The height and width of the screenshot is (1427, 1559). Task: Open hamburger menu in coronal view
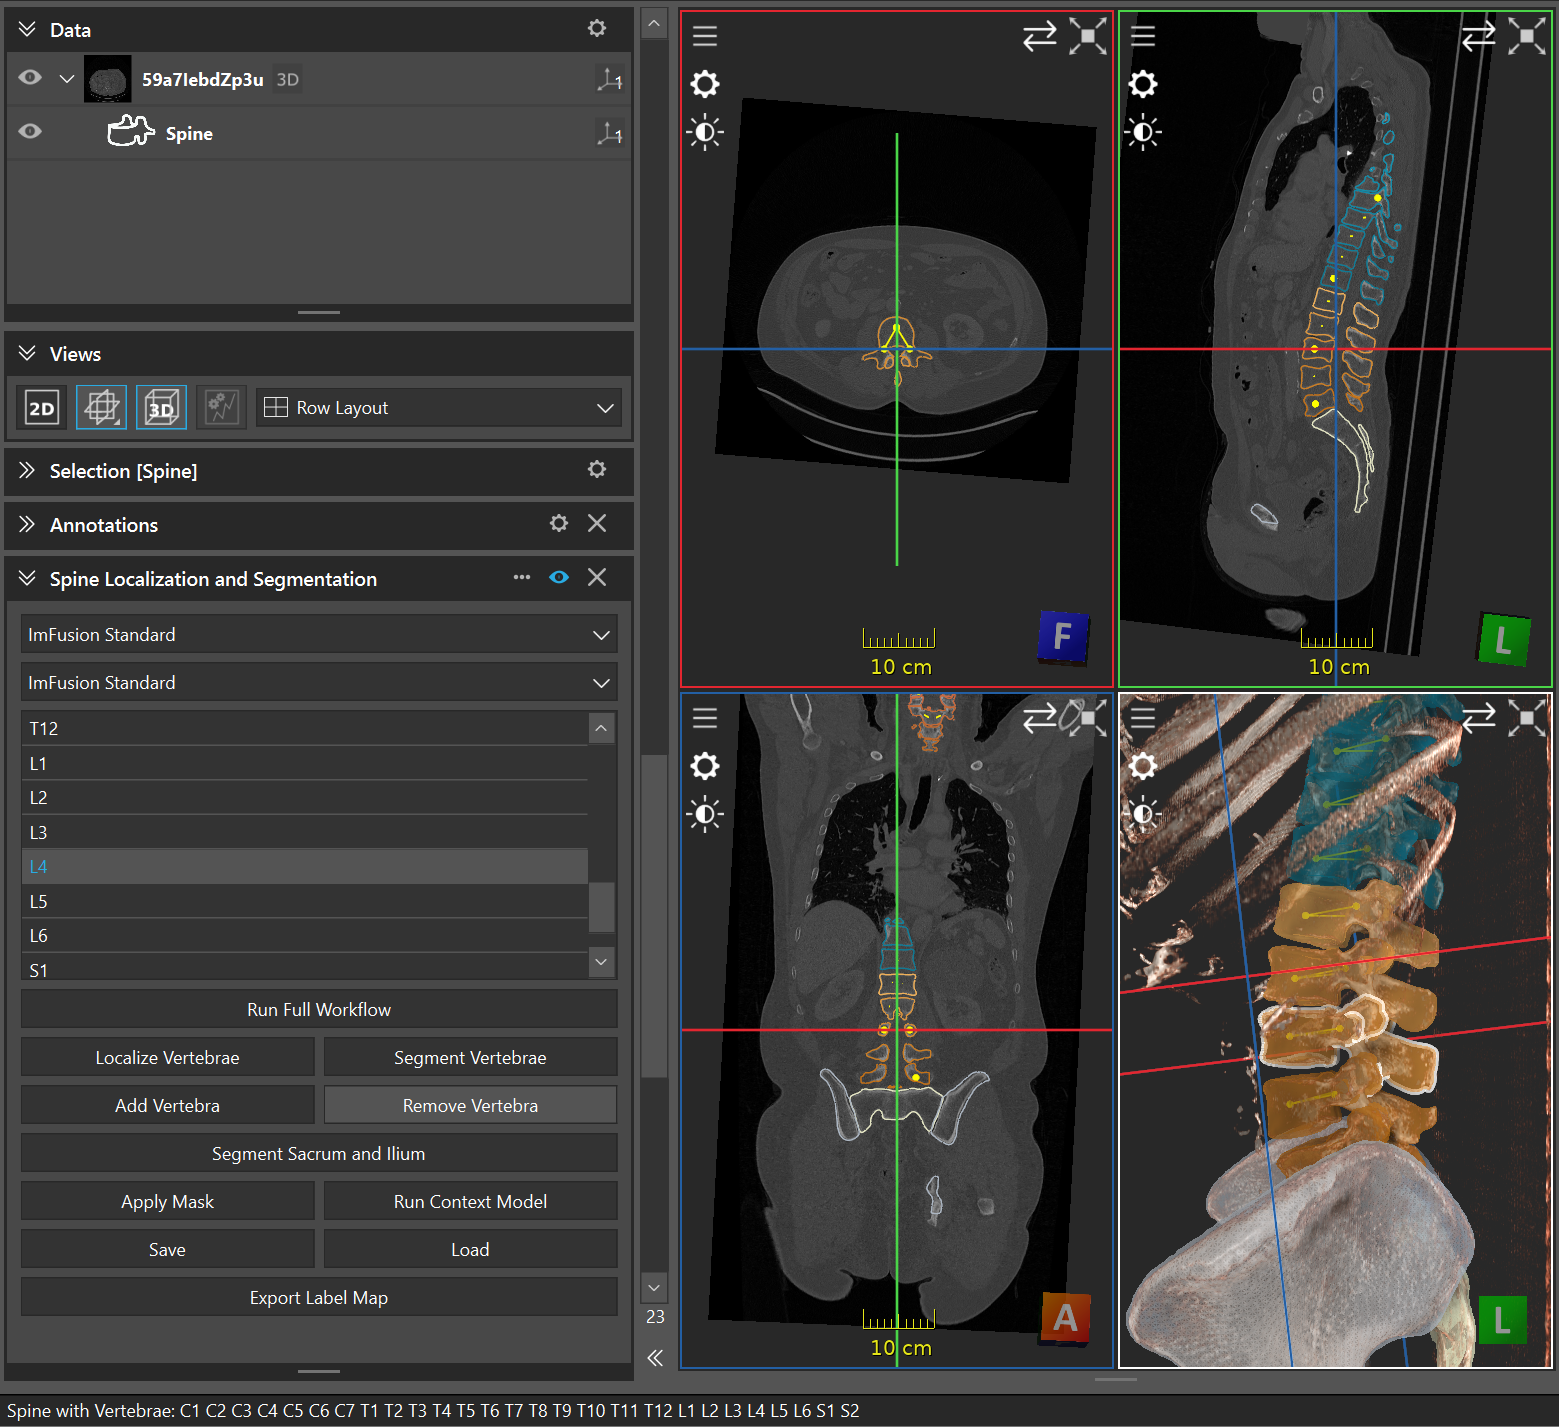tap(705, 717)
